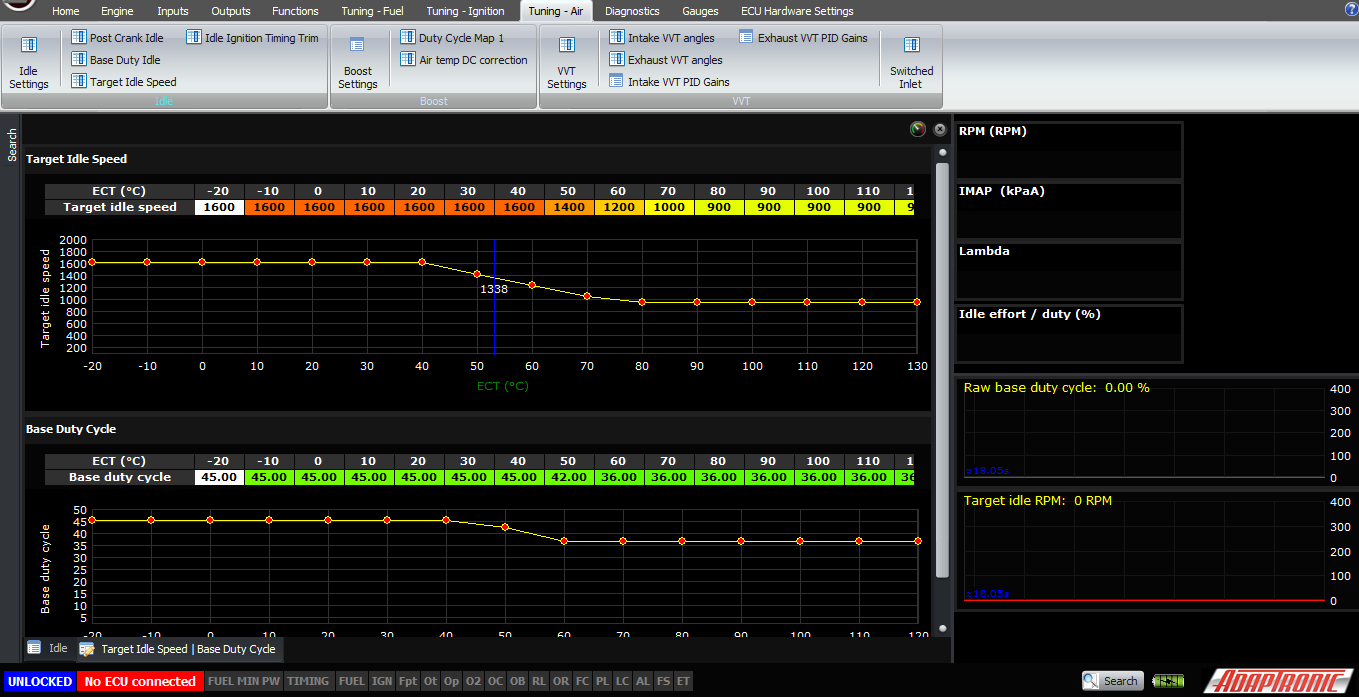Click the application logo button top-left

click(18, 4)
